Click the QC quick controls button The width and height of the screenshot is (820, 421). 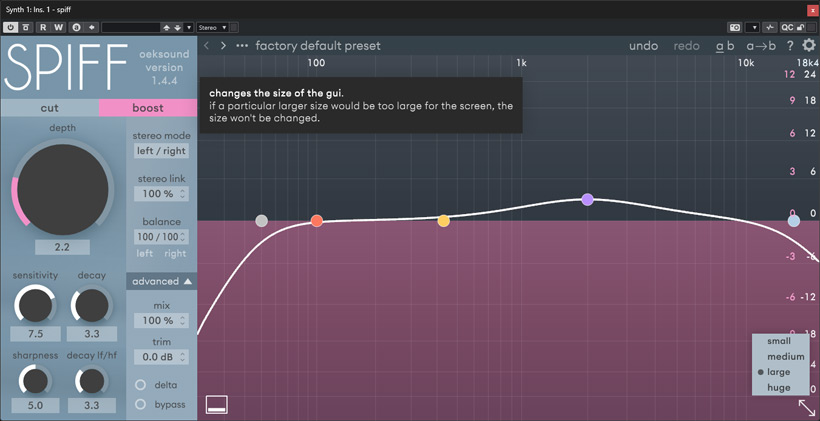[x=787, y=27]
